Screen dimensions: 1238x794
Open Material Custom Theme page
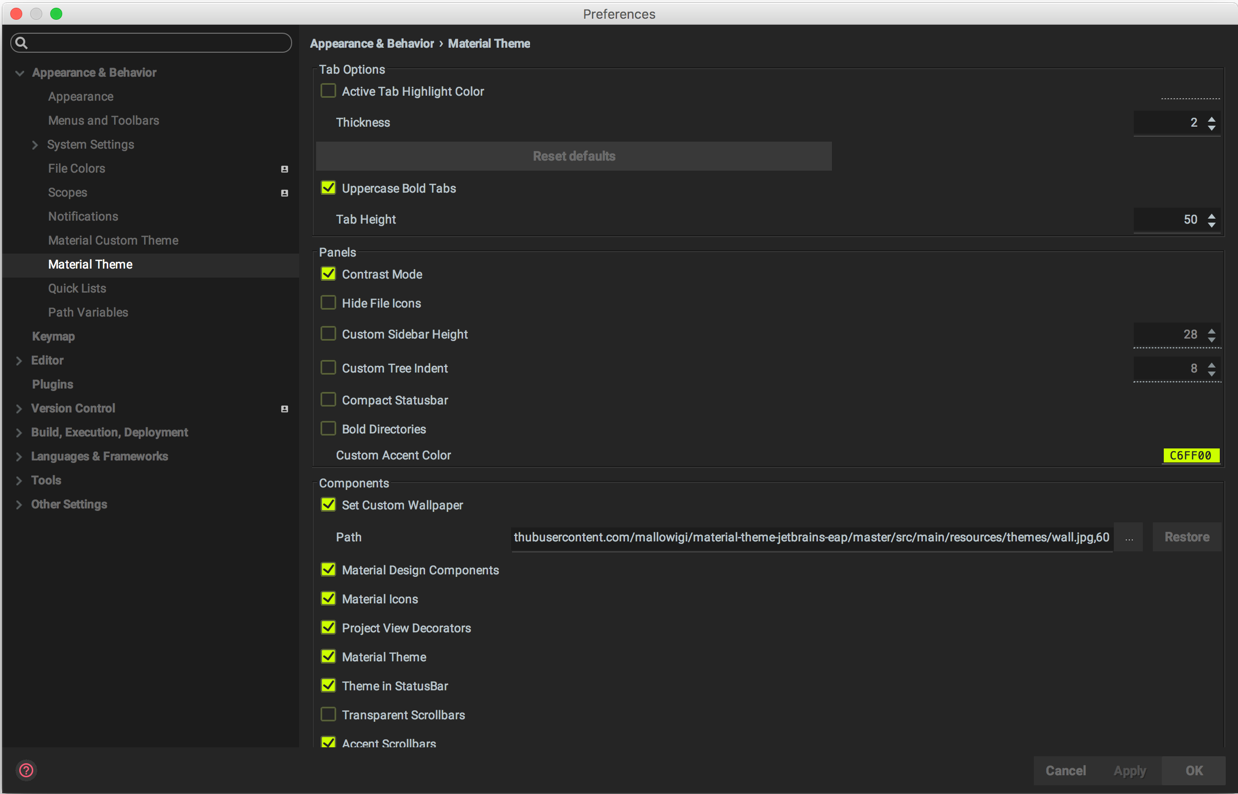pos(113,241)
